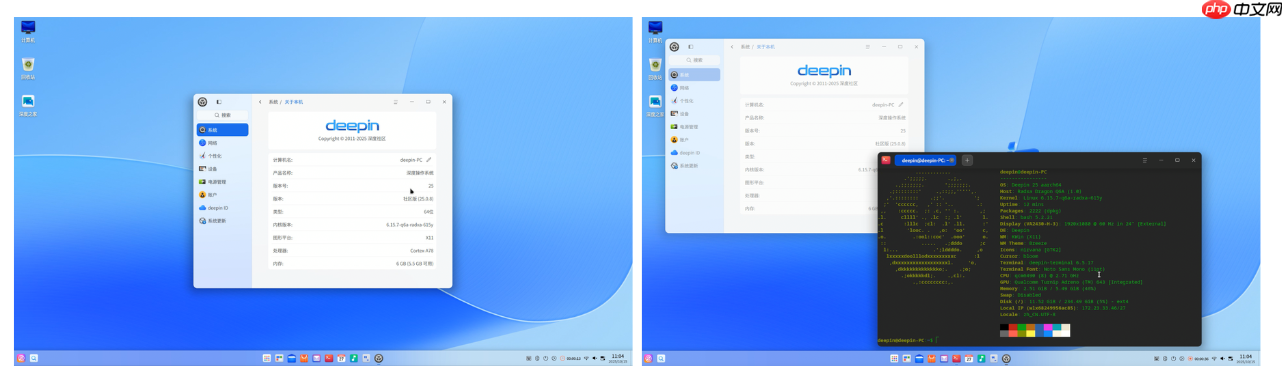Edit computer name pencil icon in right window

point(901,104)
